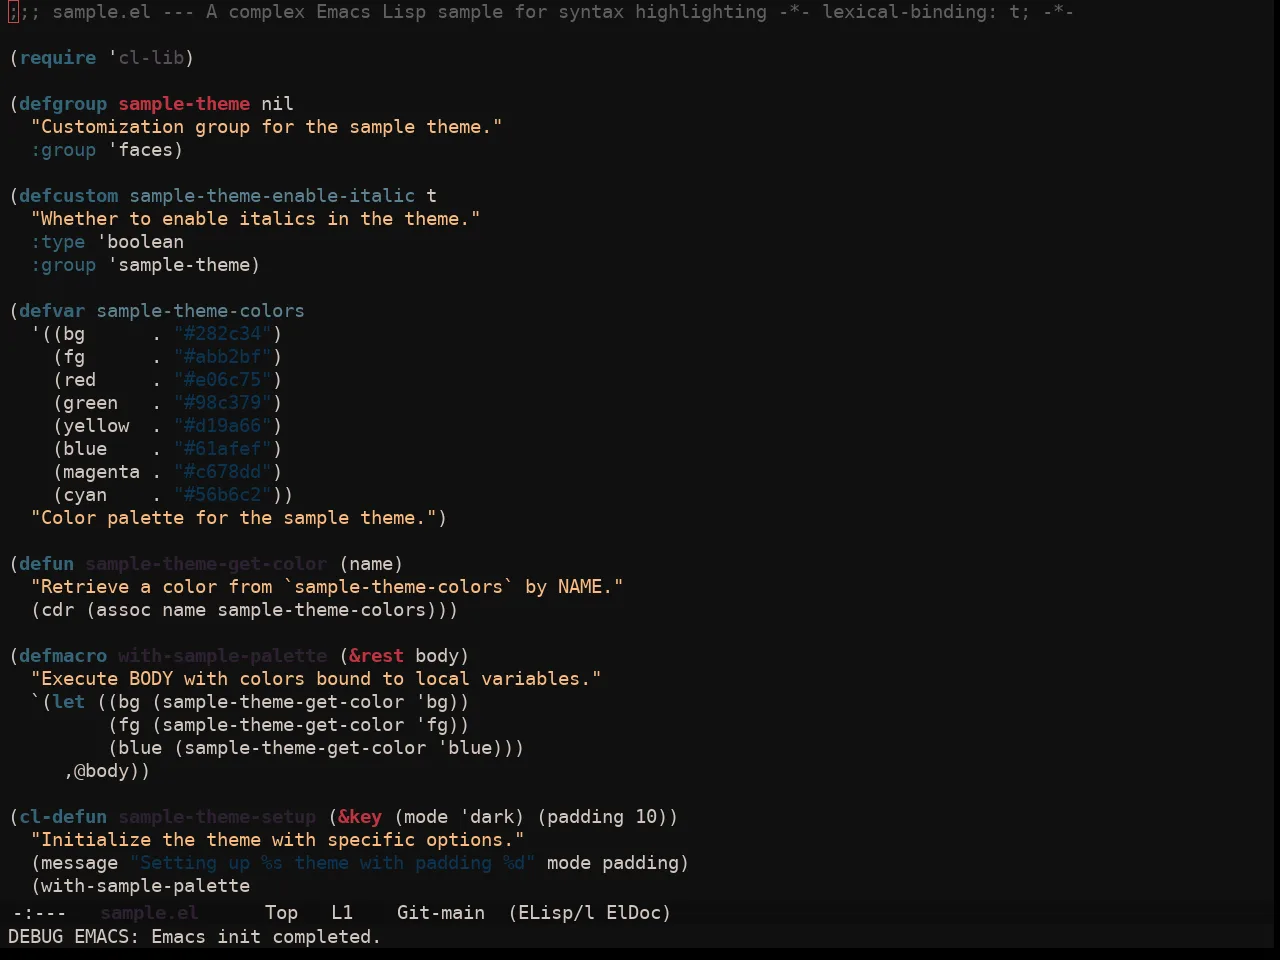Image resolution: width=1280 pixels, height=960 pixels.
Task: Click docstring 'Initialize the theme with specific options.'
Action: [x=278, y=840]
